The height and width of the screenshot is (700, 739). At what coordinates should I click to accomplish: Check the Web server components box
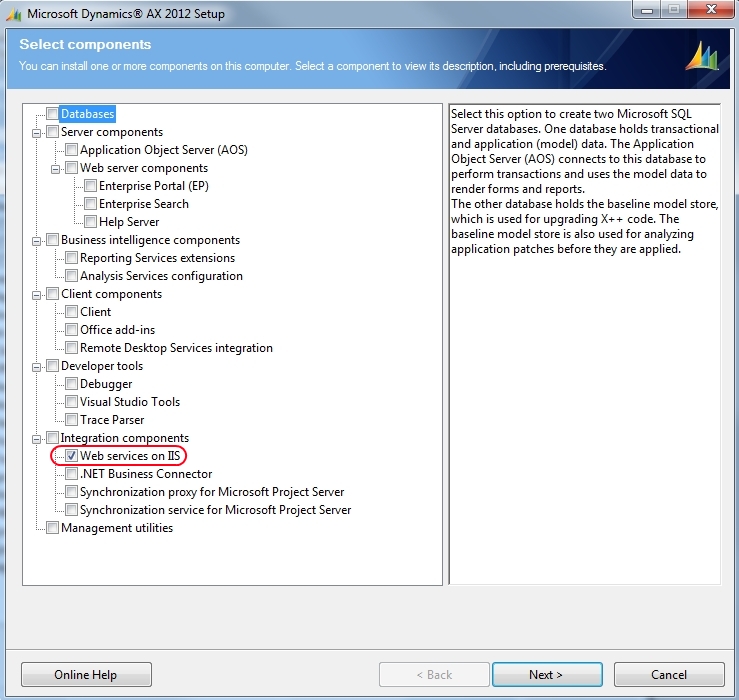tap(71, 167)
